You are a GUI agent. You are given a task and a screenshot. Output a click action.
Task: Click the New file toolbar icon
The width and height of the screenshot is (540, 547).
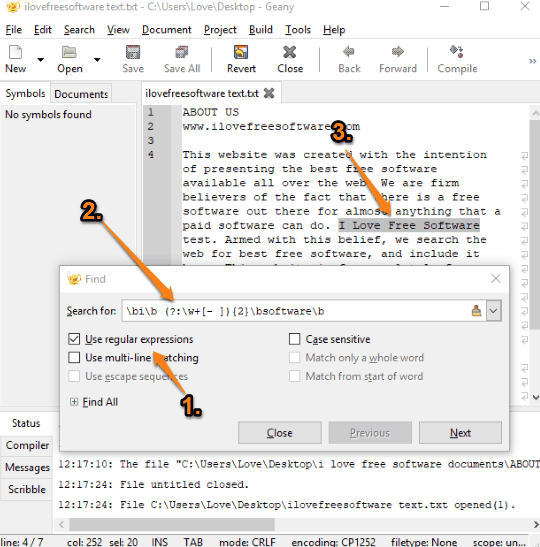click(x=15, y=52)
